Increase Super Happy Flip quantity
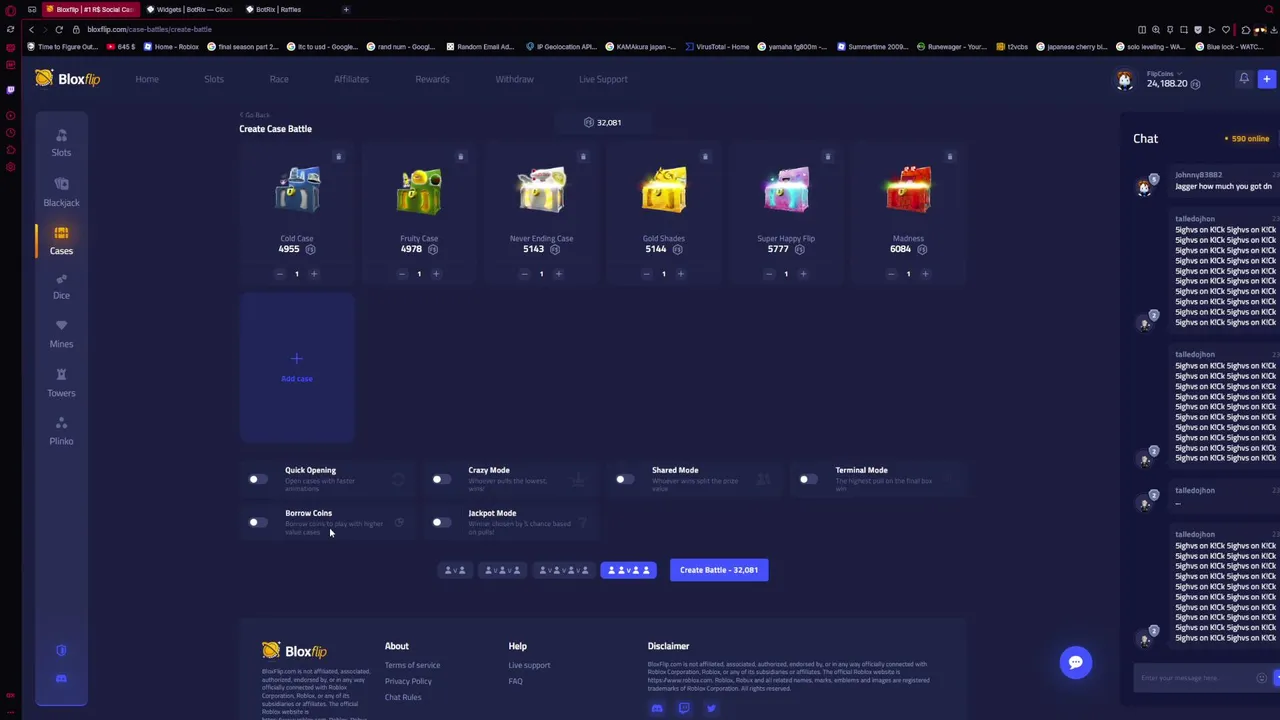The image size is (1280, 720). click(x=803, y=274)
